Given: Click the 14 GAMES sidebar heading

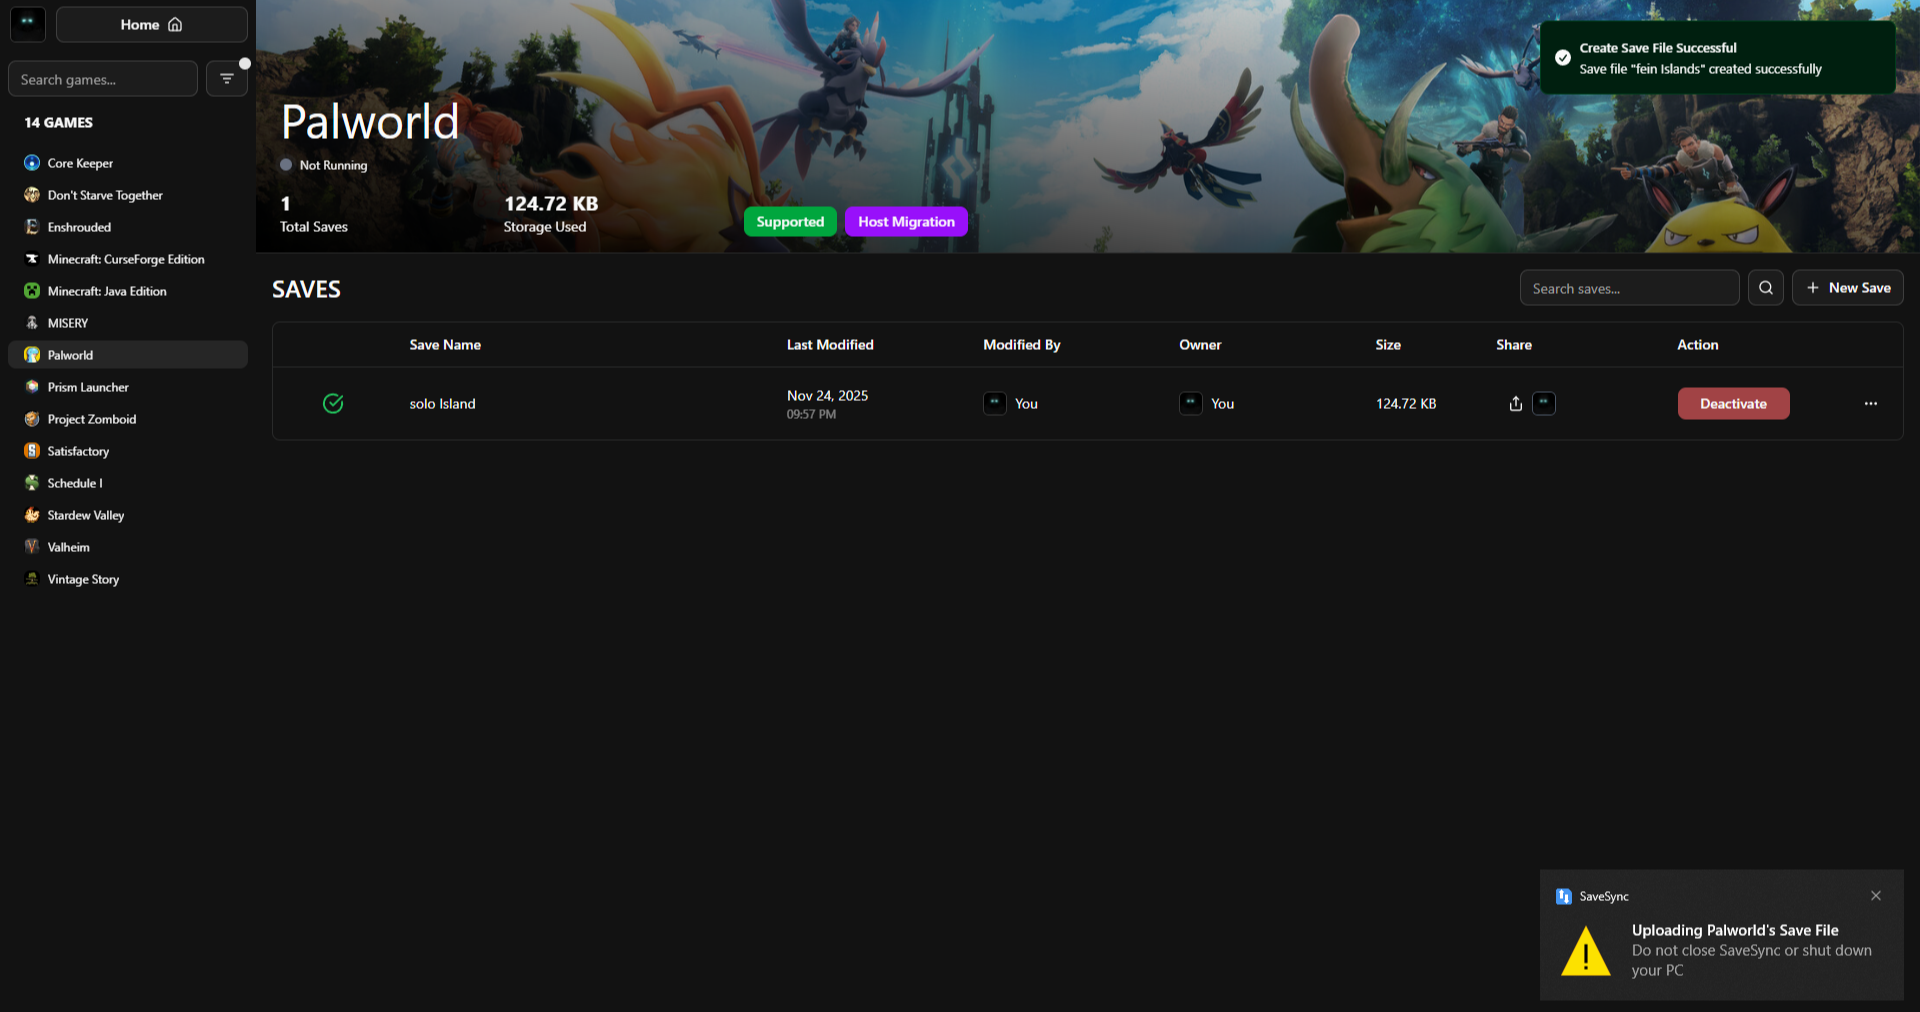Looking at the screenshot, I should [x=58, y=123].
